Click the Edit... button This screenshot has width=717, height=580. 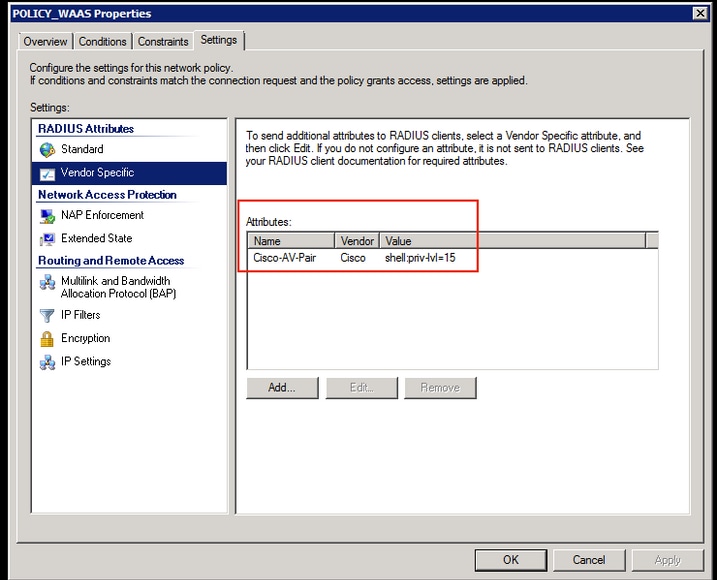362,388
